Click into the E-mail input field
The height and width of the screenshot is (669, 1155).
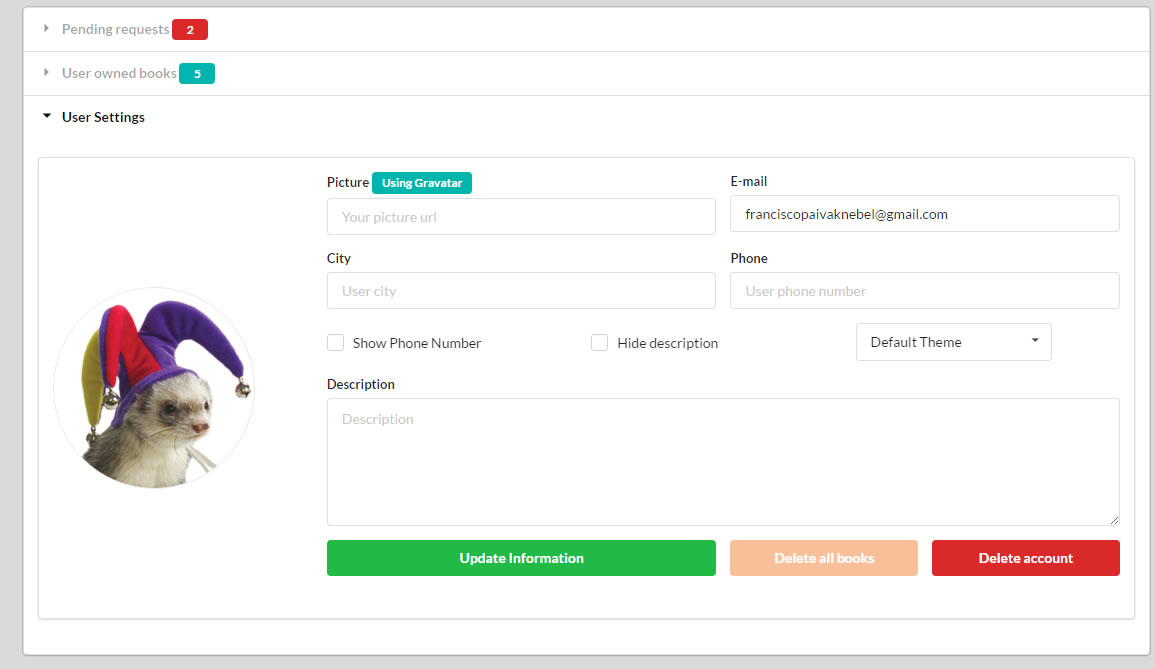924,214
